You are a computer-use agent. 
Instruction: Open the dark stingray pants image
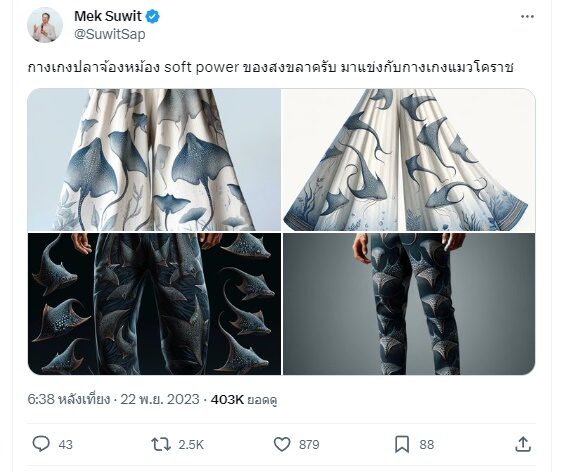tap(154, 304)
